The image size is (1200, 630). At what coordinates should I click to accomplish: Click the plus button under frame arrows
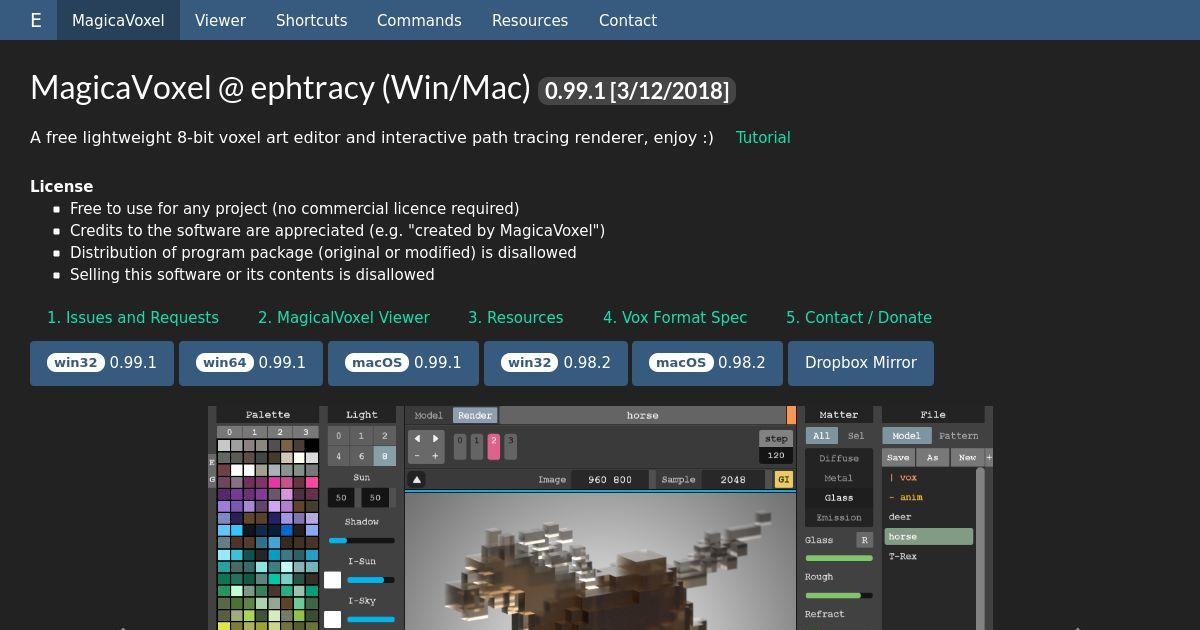click(436, 456)
